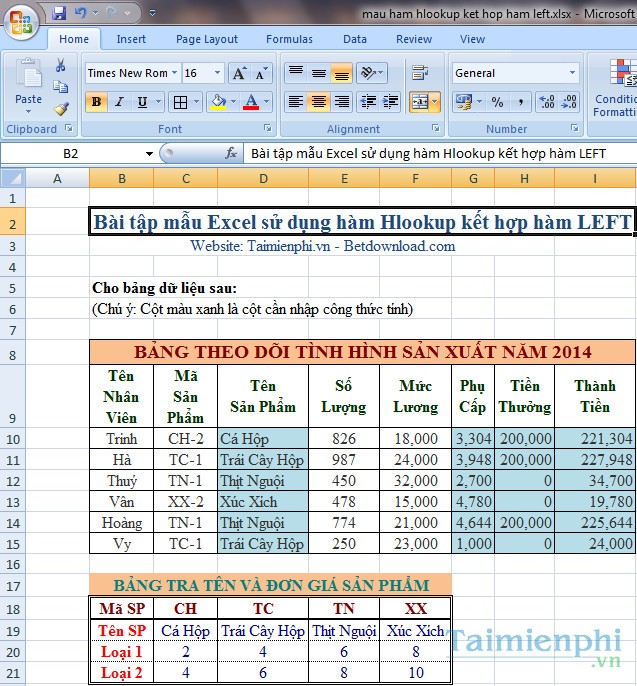
Task: Select row 10 header
Action: 13,439
